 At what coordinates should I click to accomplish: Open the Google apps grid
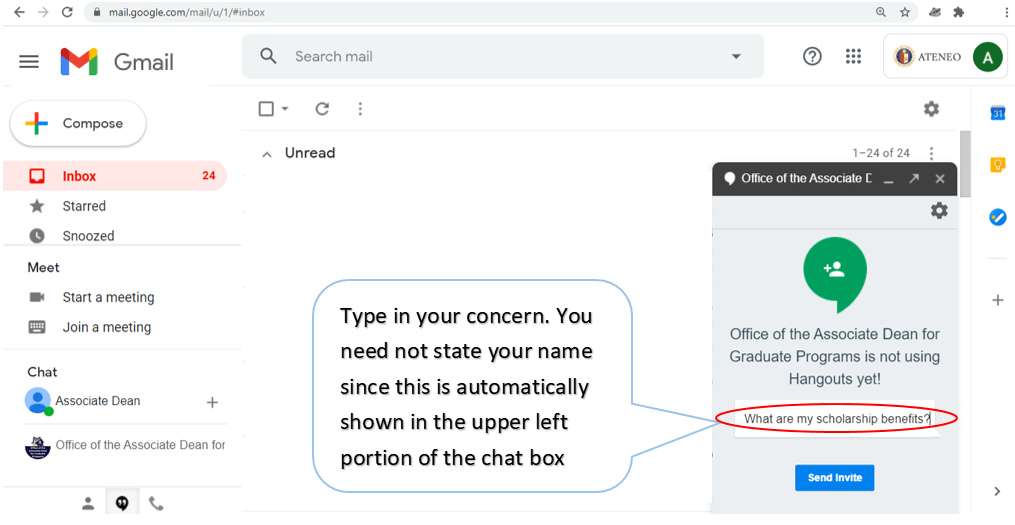point(853,56)
